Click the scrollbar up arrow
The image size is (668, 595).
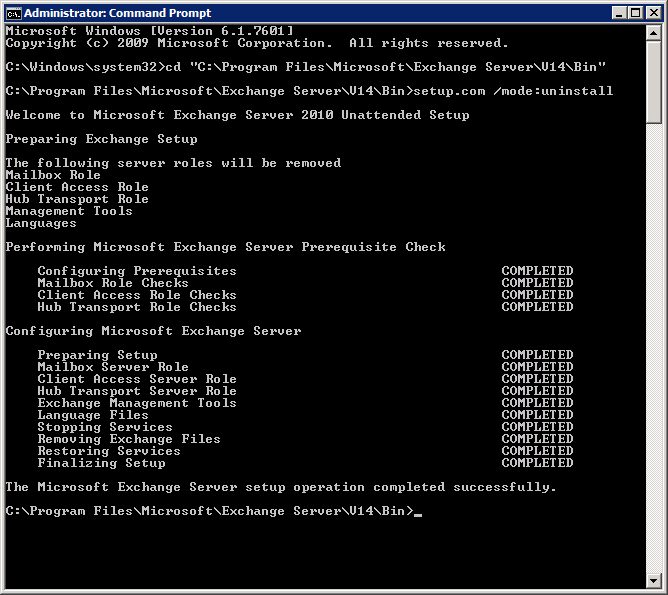(654, 32)
